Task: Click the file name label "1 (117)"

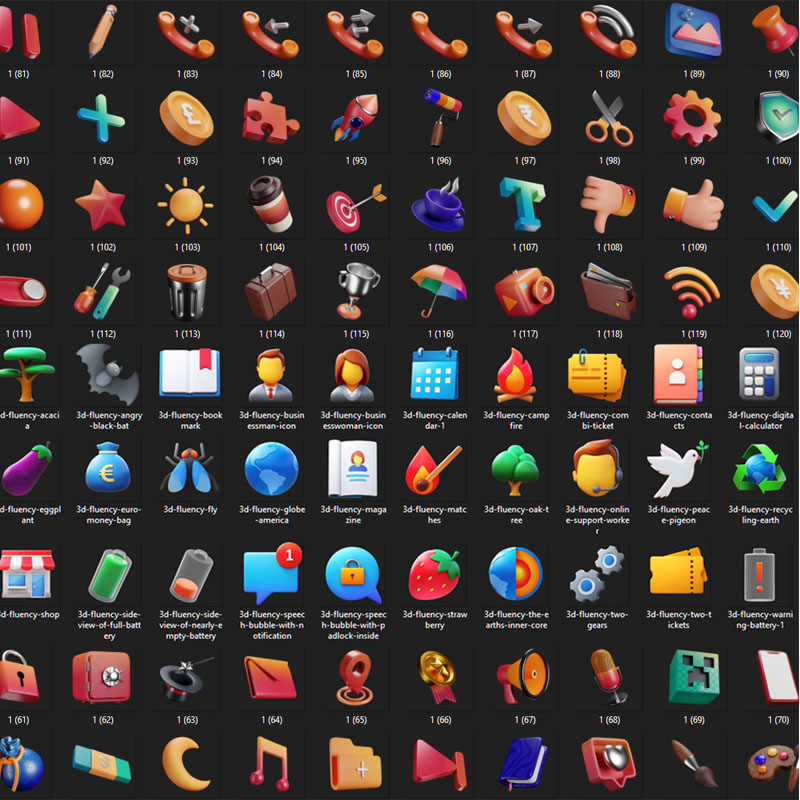Action: pyautogui.click(x=524, y=334)
